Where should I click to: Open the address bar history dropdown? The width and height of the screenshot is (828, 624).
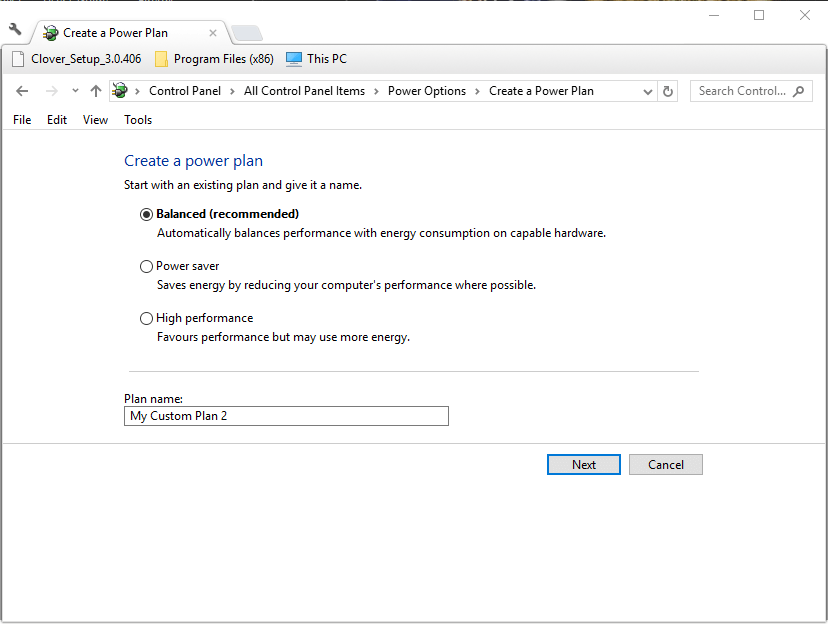click(648, 91)
